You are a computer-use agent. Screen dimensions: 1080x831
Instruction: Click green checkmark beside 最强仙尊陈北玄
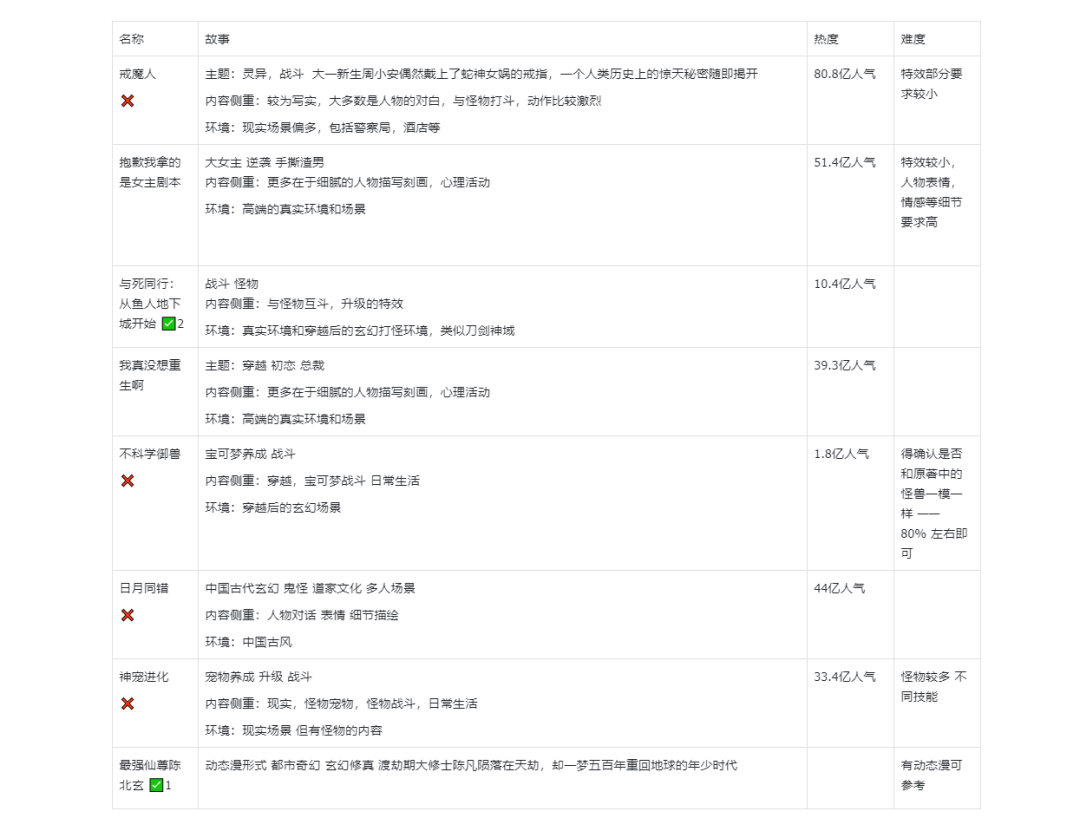tap(156, 785)
